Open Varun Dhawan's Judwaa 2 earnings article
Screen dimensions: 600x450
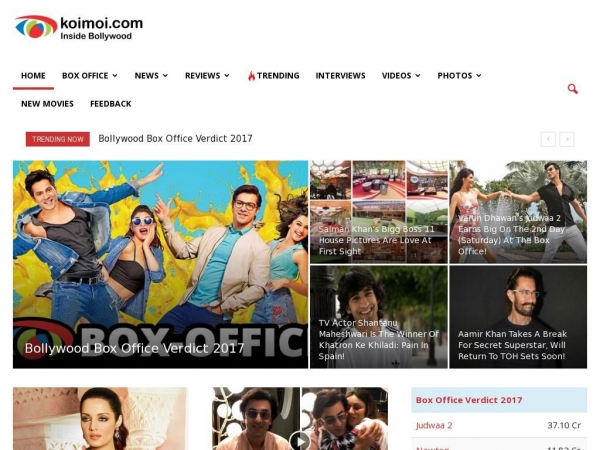coord(518,212)
